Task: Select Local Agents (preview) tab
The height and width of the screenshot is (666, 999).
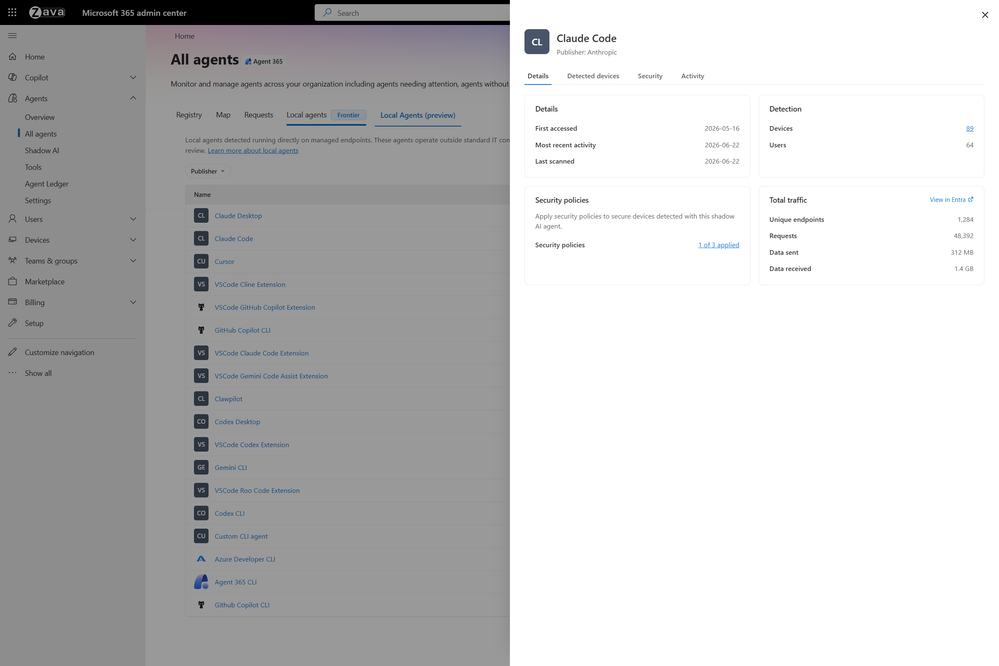Action: pos(418,115)
